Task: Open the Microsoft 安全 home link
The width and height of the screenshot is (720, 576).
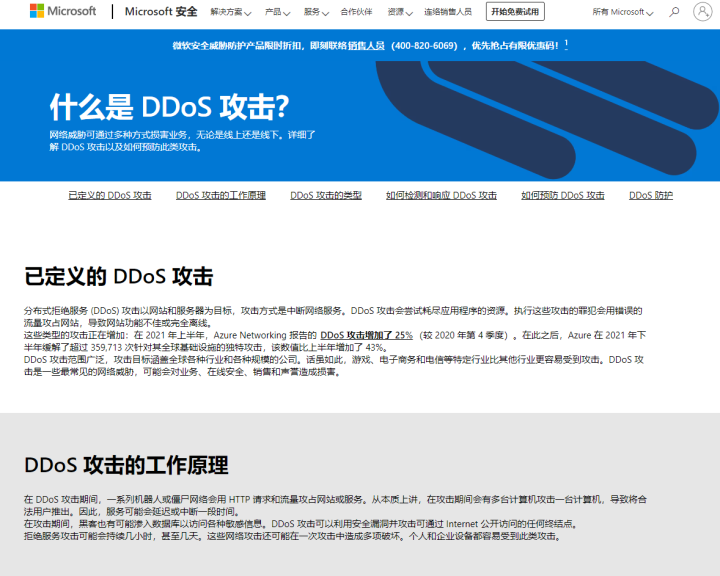Action: tap(161, 11)
